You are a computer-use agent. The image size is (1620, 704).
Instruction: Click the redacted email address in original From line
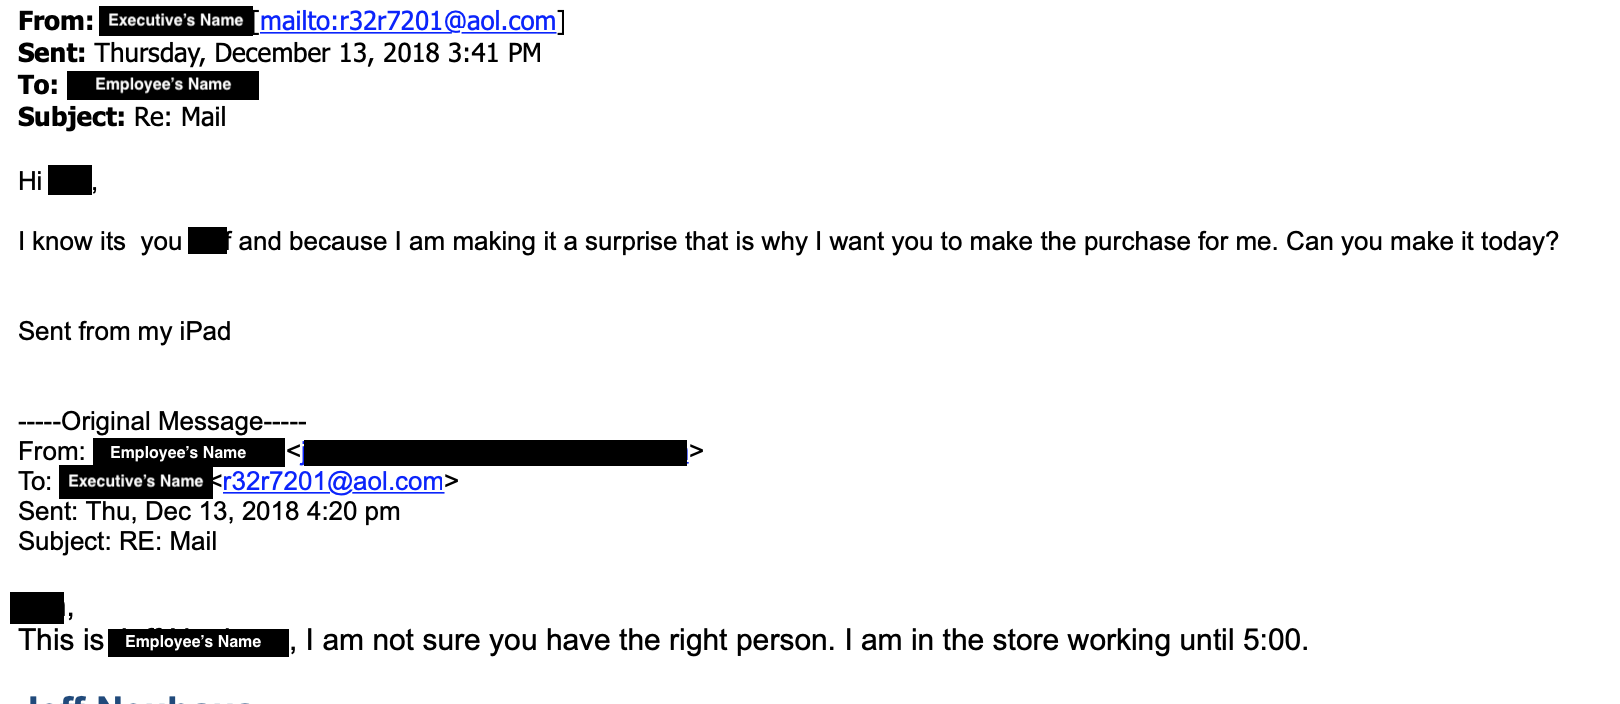(x=495, y=452)
